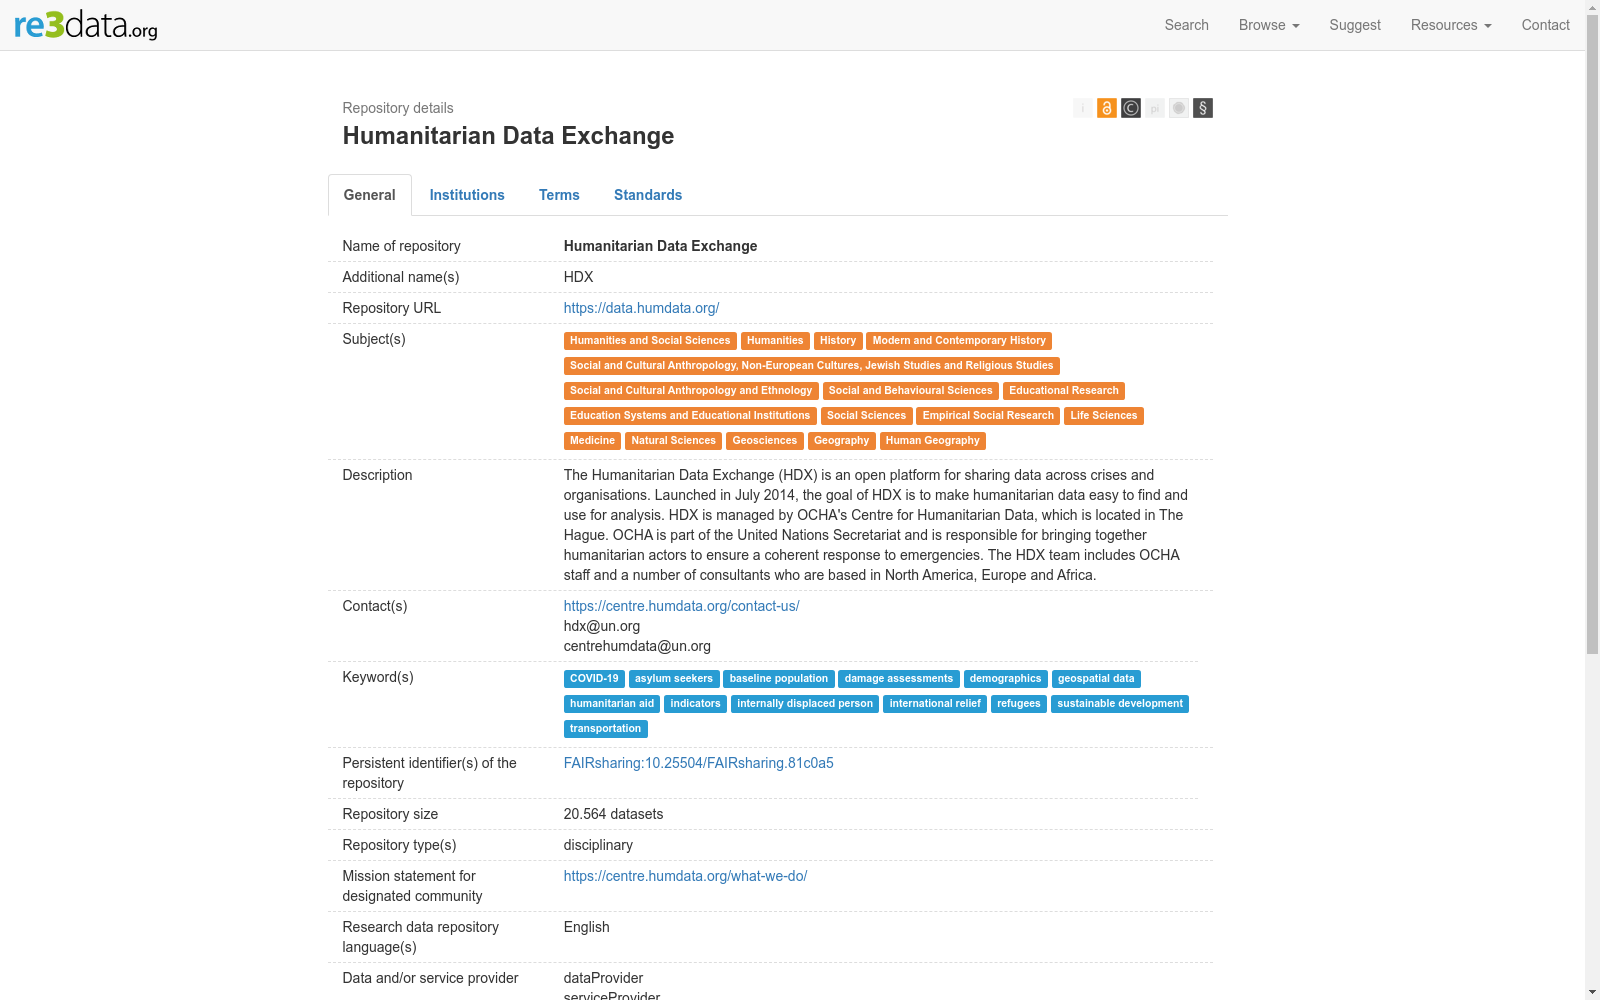
Task: Click the faded 'pi' persistent identifier badge
Action: tap(1154, 108)
